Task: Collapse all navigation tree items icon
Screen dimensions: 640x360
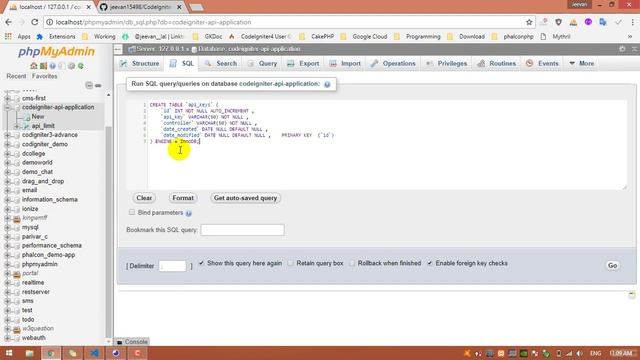Action: (89, 85)
